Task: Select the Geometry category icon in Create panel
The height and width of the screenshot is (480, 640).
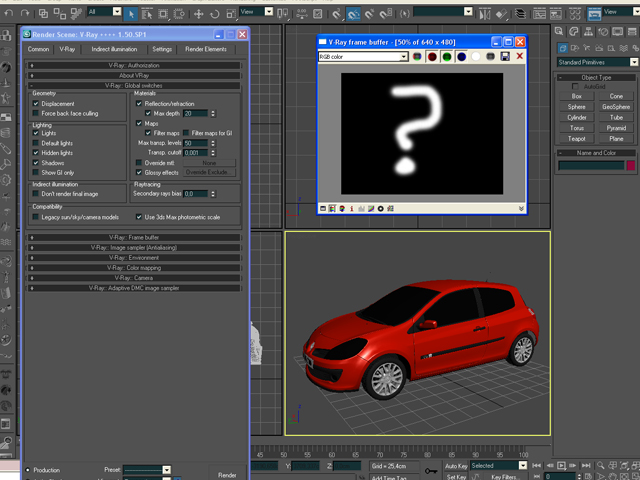Action: point(563,48)
